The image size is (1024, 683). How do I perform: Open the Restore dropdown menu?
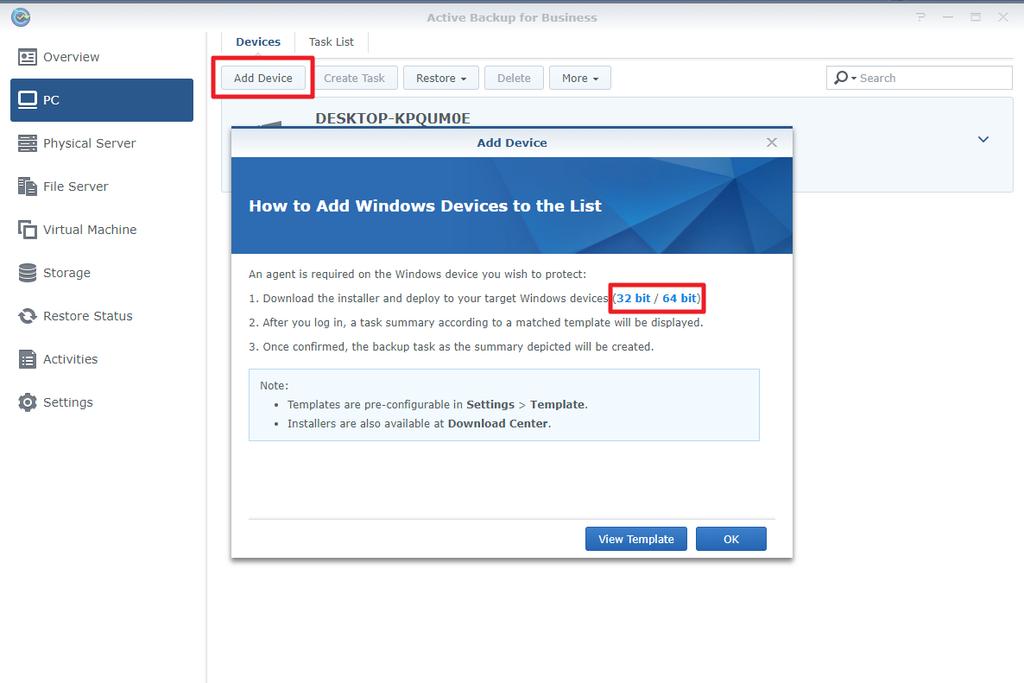click(x=441, y=78)
